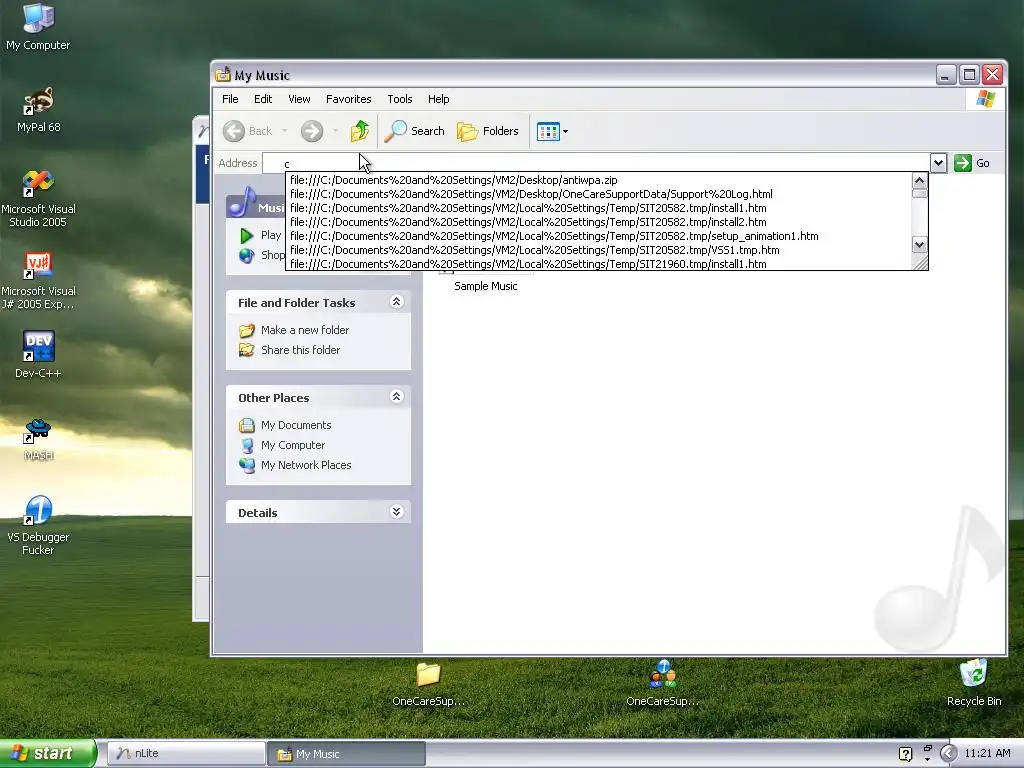
Task: Open Search in the toolbar
Action: tap(414, 131)
